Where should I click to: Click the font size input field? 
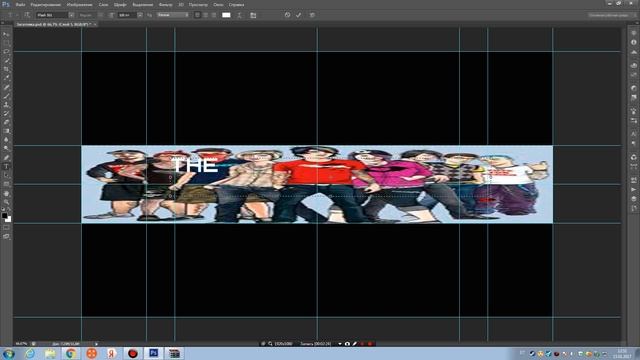[127, 15]
